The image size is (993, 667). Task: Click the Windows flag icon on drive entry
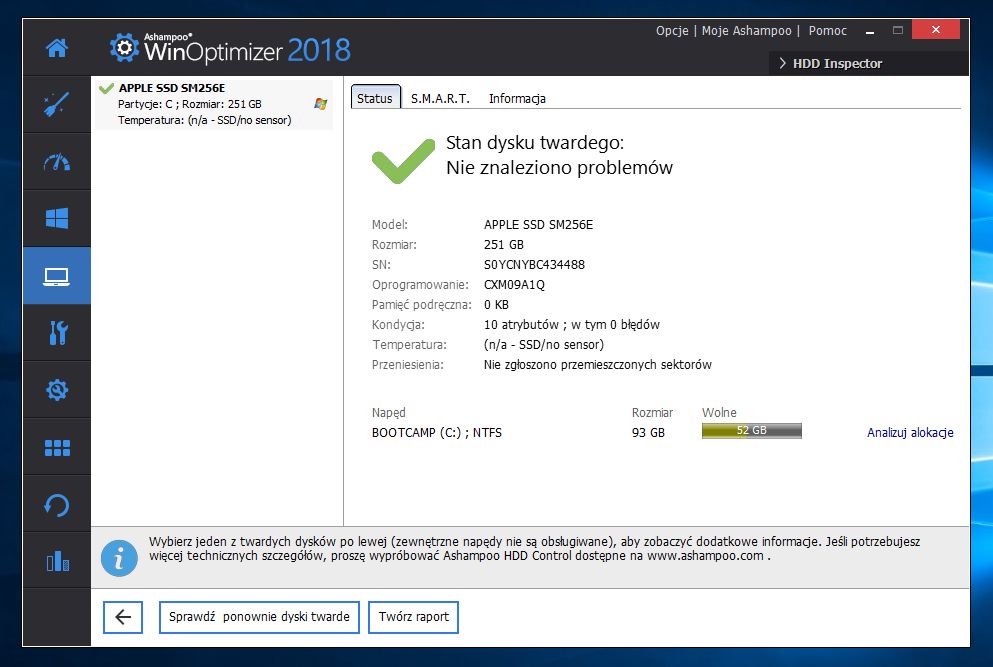coord(320,104)
